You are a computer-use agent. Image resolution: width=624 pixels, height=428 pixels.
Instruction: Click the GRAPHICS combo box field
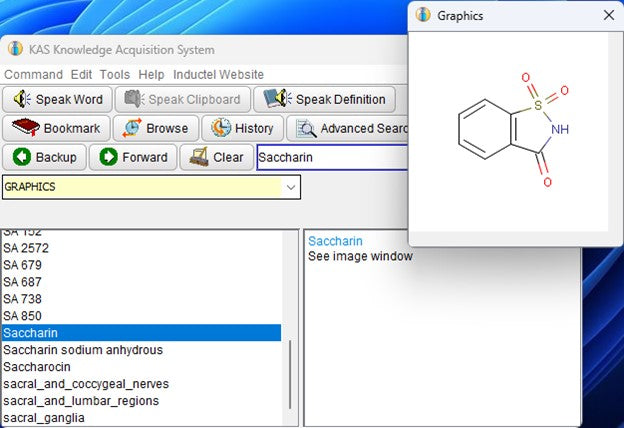pos(151,187)
